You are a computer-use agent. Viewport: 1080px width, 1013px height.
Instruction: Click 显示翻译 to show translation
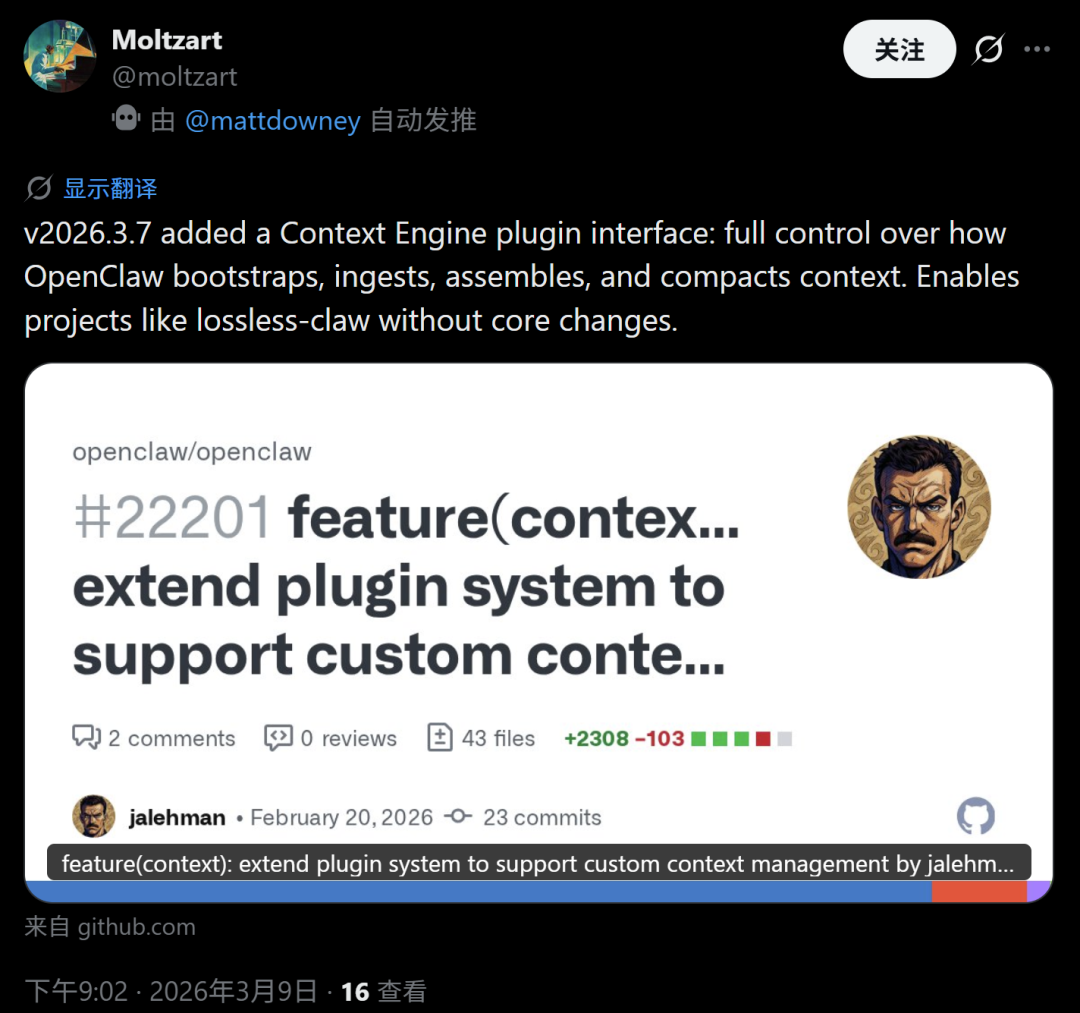(x=110, y=188)
